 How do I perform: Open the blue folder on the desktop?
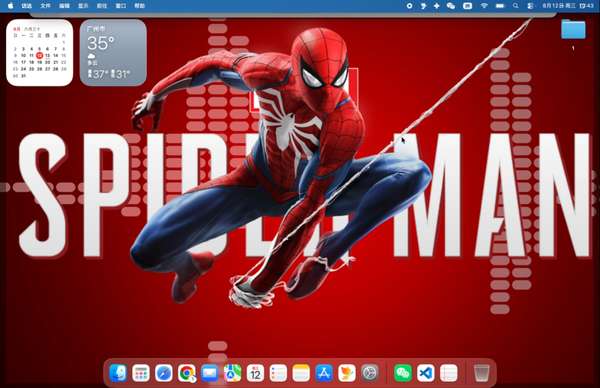pyautogui.click(x=573, y=29)
